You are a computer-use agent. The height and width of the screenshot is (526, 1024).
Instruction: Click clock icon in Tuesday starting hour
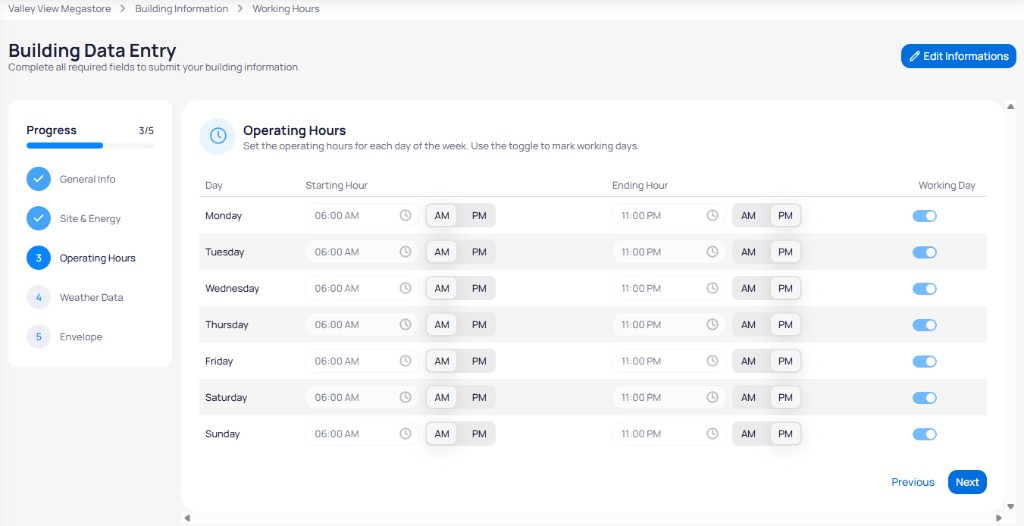(406, 252)
